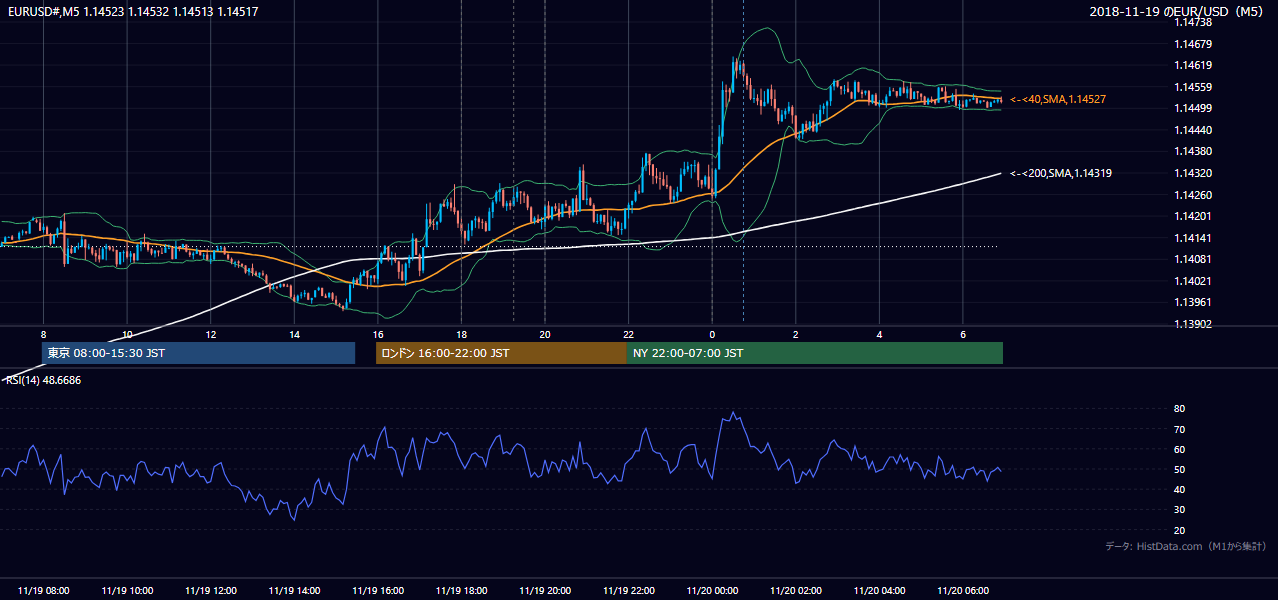Click the bottom date label 11/19 10:00

click(x=127, y=591)
